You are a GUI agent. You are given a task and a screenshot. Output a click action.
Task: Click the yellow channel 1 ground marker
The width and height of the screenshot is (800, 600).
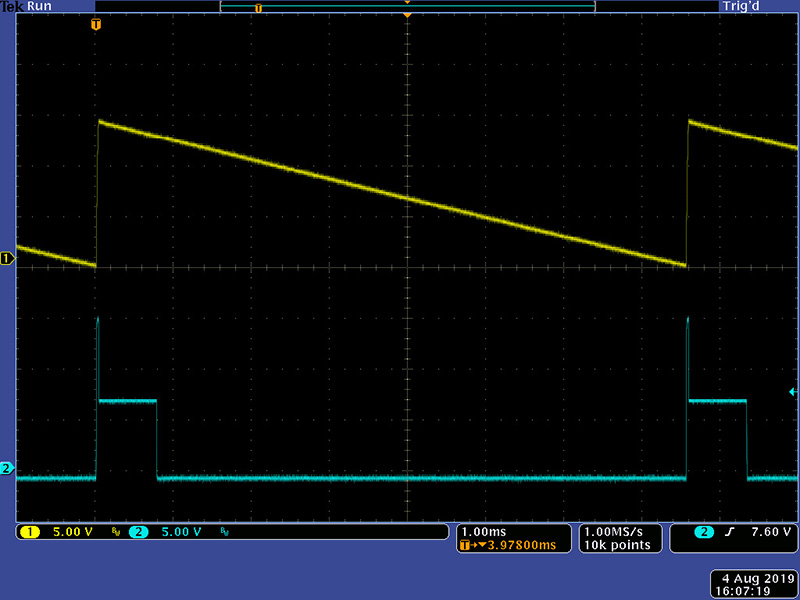click(x=7, y=259)
